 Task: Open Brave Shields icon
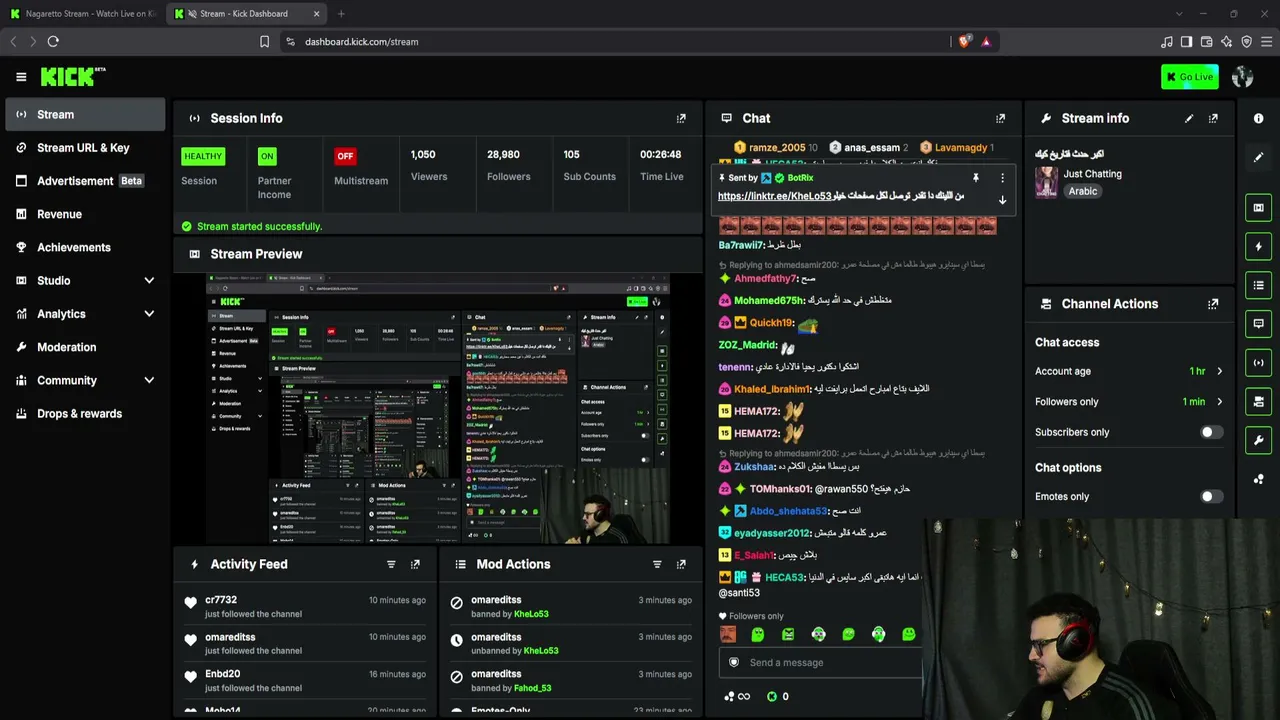(964, 42)
